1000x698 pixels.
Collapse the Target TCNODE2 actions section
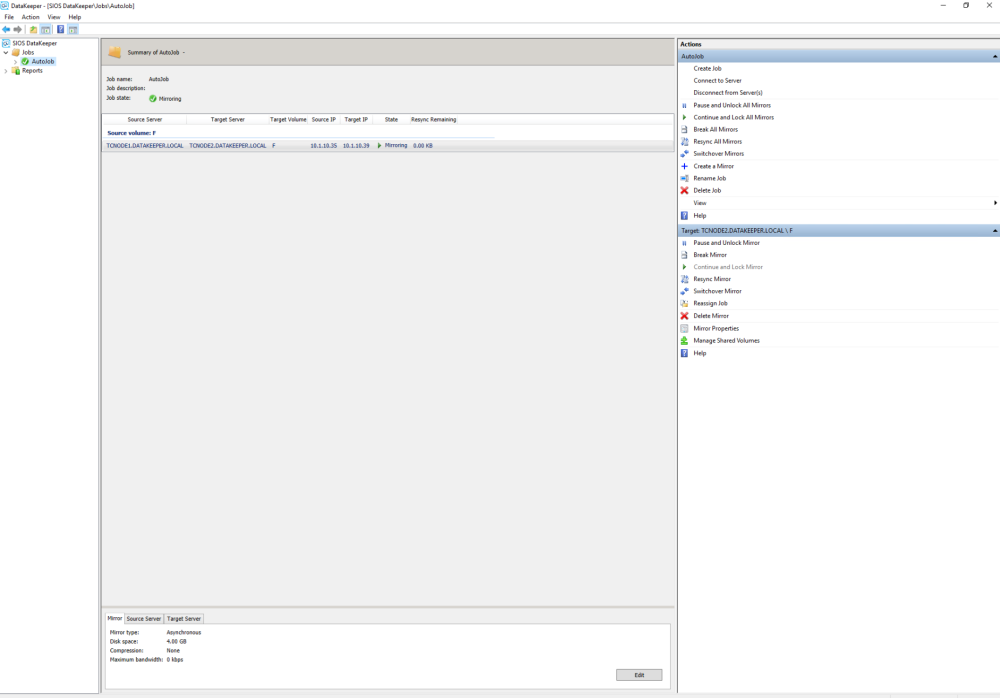click(x=995, y=230)
